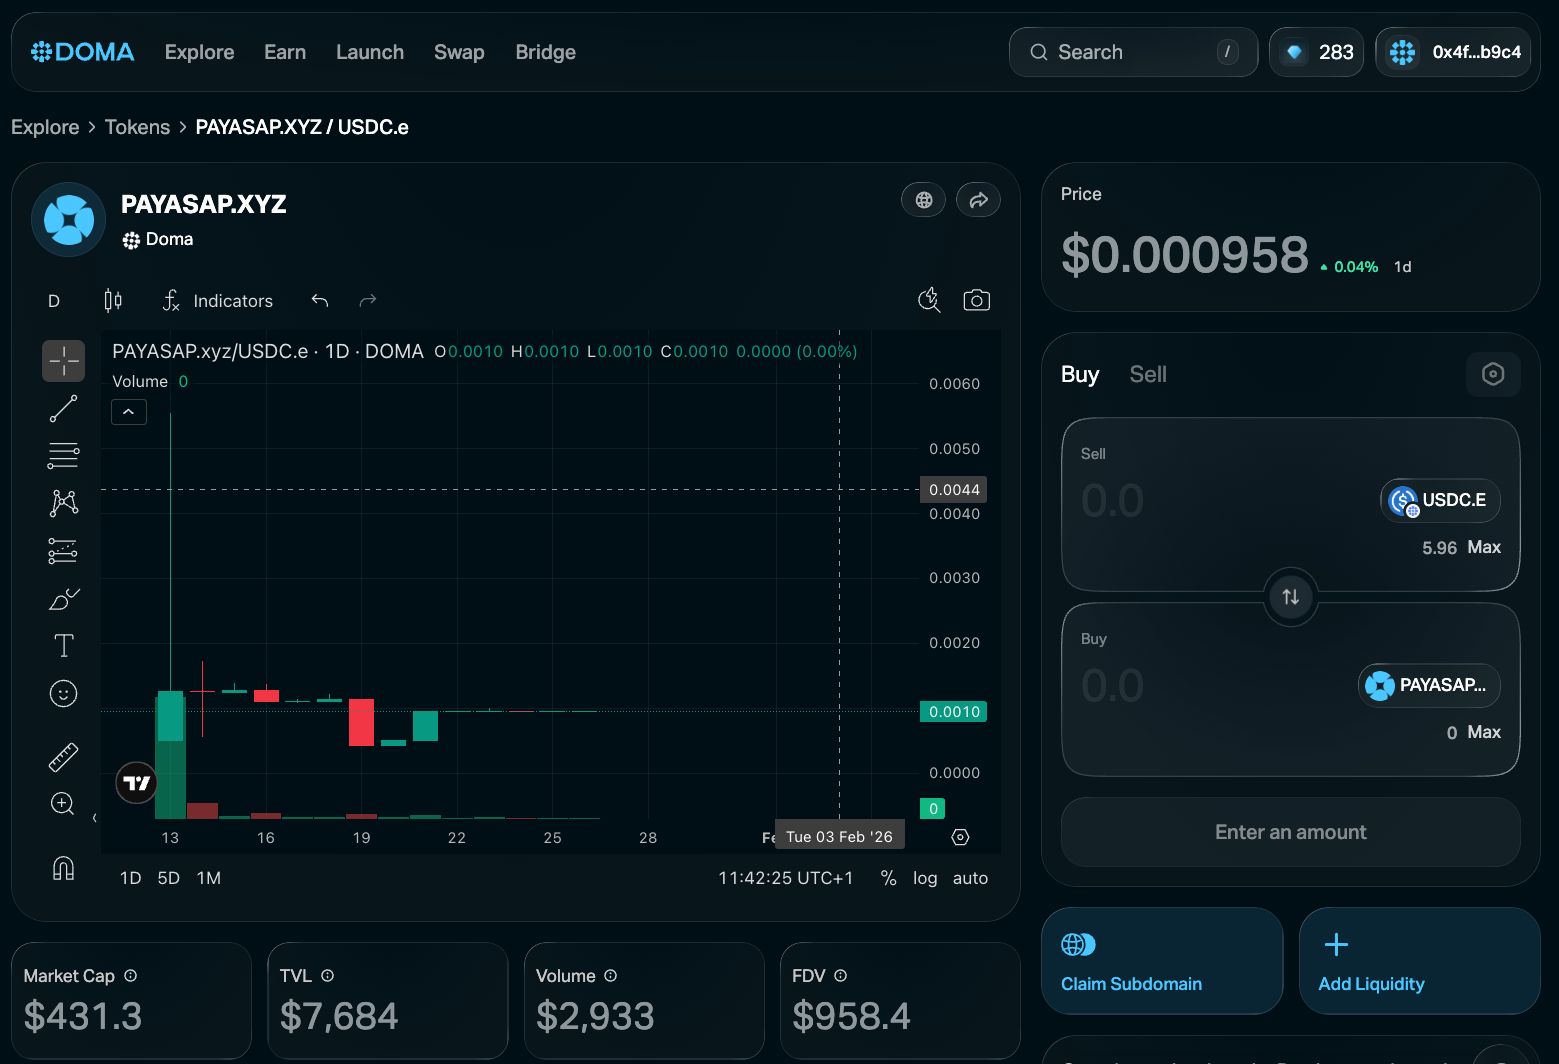Switch to the Sell tab
The width and height of the screenshot is (1559, 1064).
(1148, 374)
